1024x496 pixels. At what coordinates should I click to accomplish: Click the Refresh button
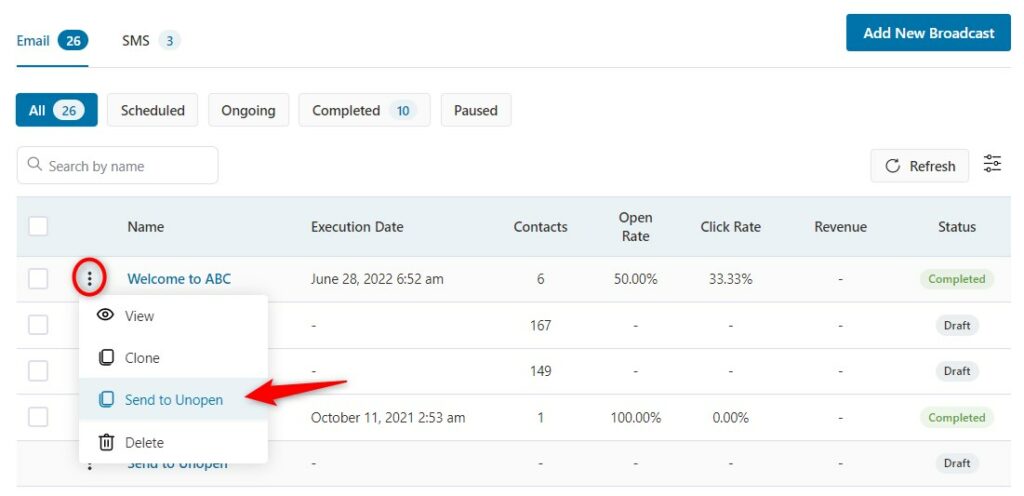point(920,166)
